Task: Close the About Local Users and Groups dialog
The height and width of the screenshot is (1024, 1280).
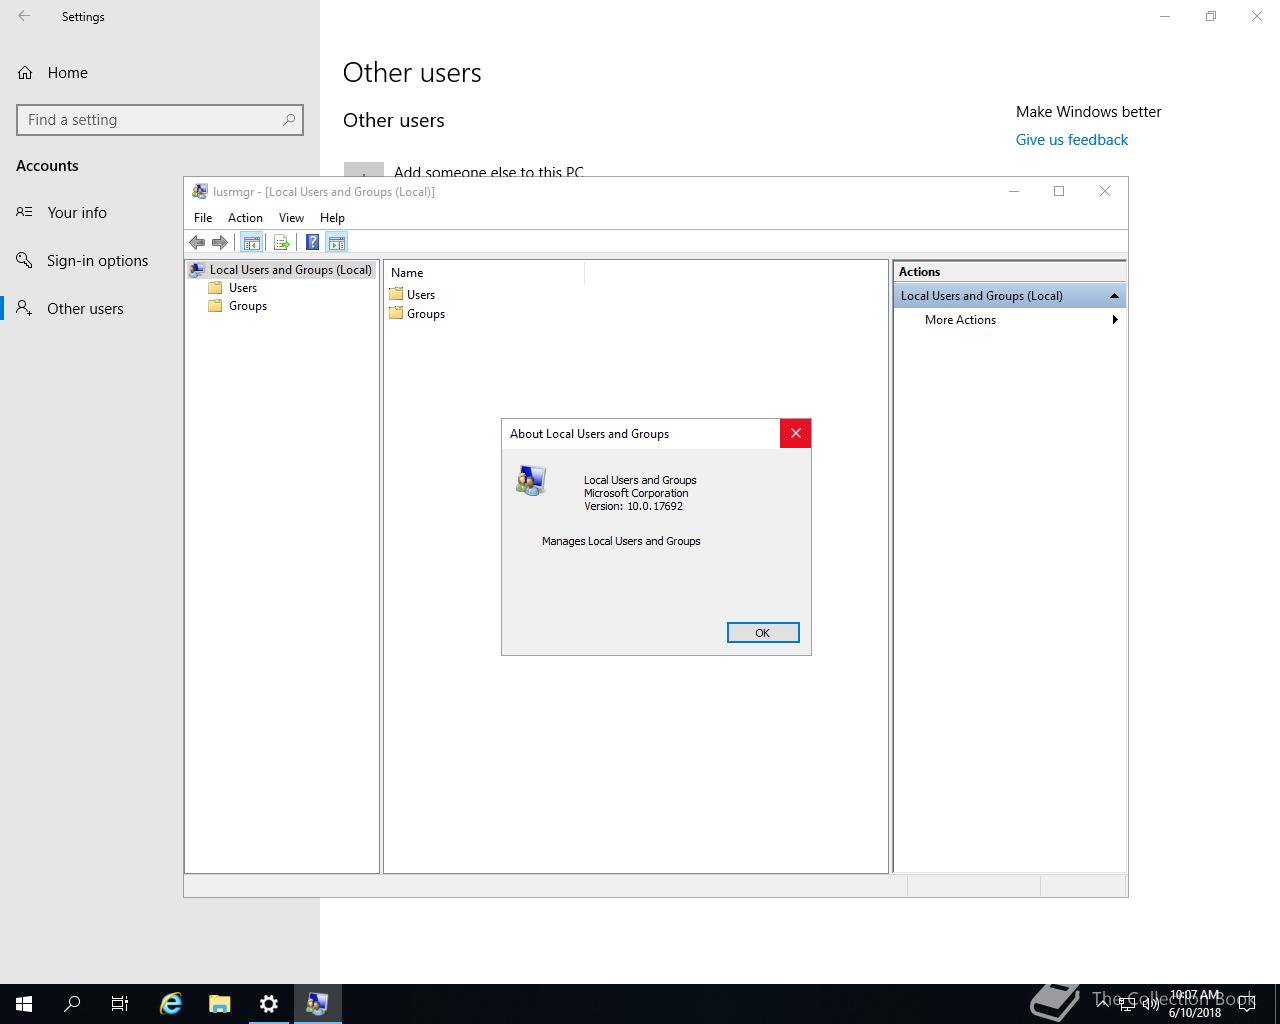Action: [795, 433]
